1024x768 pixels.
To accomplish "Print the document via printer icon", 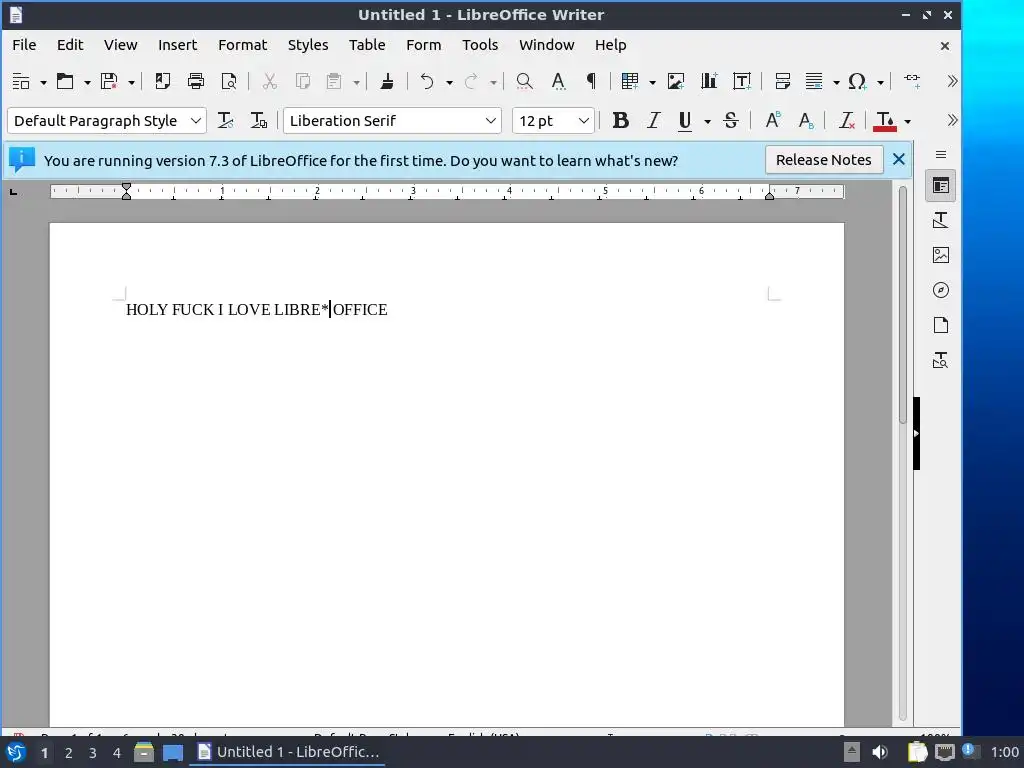I will [x=196, y=81].
